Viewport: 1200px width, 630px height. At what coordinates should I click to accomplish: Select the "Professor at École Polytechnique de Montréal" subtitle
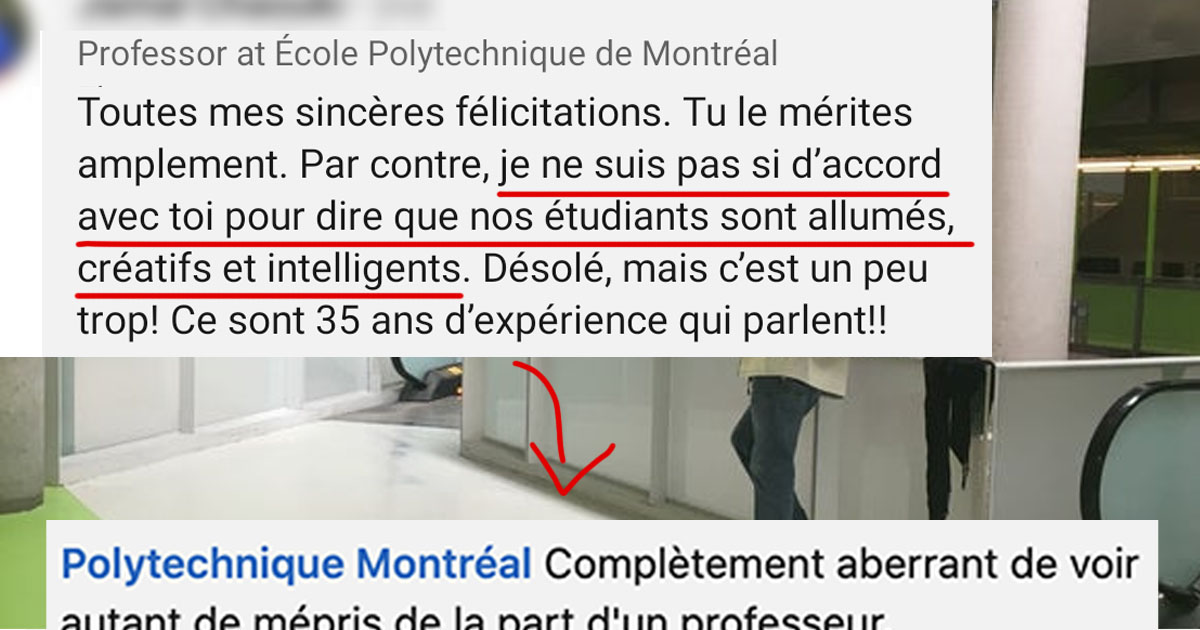tap(427, 54)
